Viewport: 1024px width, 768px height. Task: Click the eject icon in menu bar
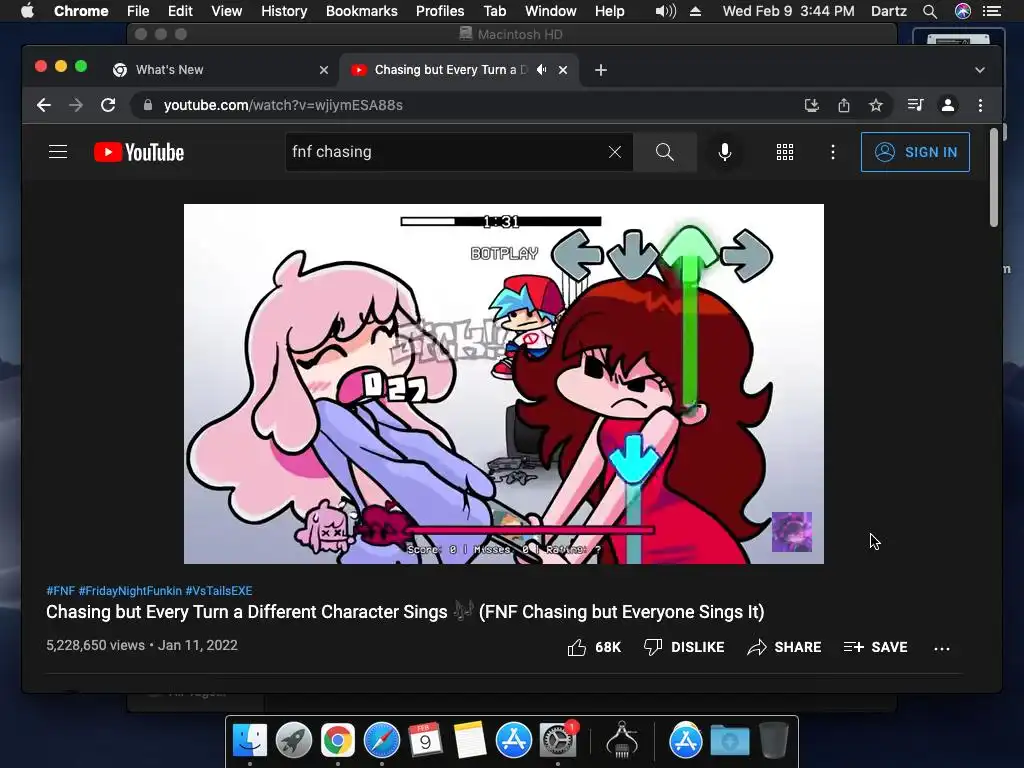click(696, 11)
